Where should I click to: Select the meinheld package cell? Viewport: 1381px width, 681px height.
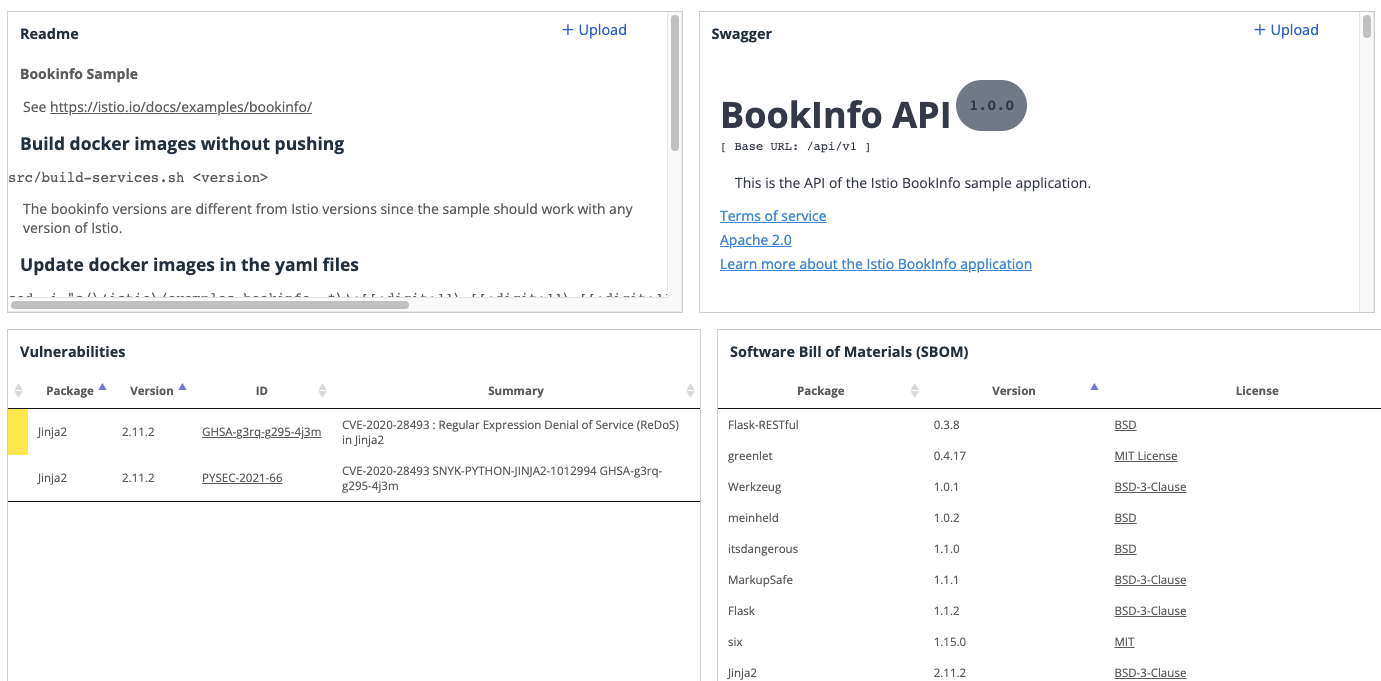[753, 518]
